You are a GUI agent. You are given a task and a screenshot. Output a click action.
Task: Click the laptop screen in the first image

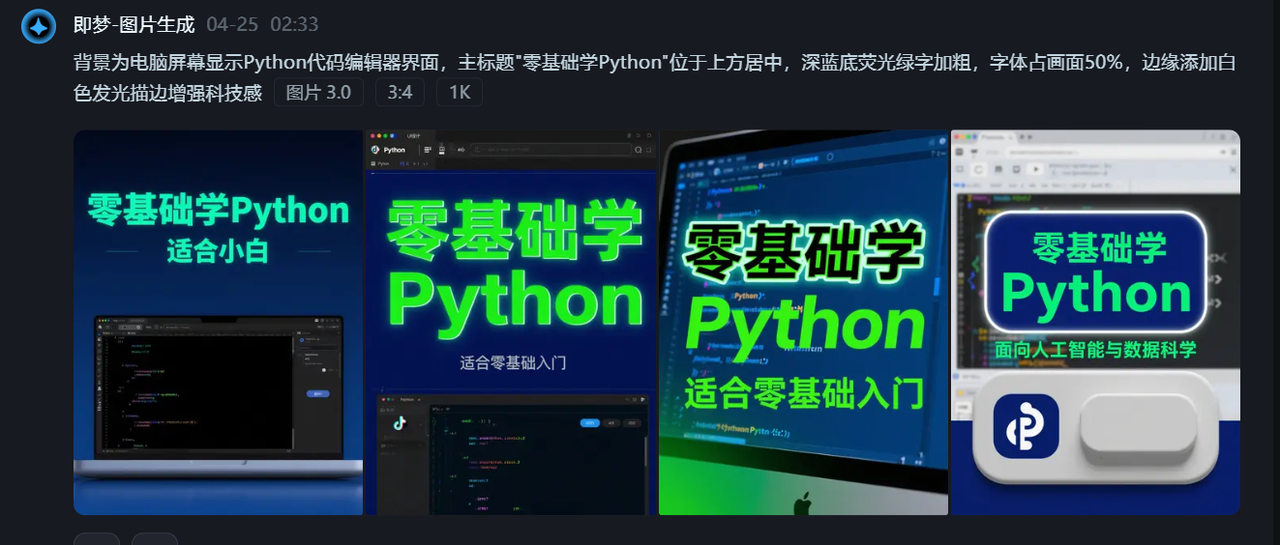point(218,385)
